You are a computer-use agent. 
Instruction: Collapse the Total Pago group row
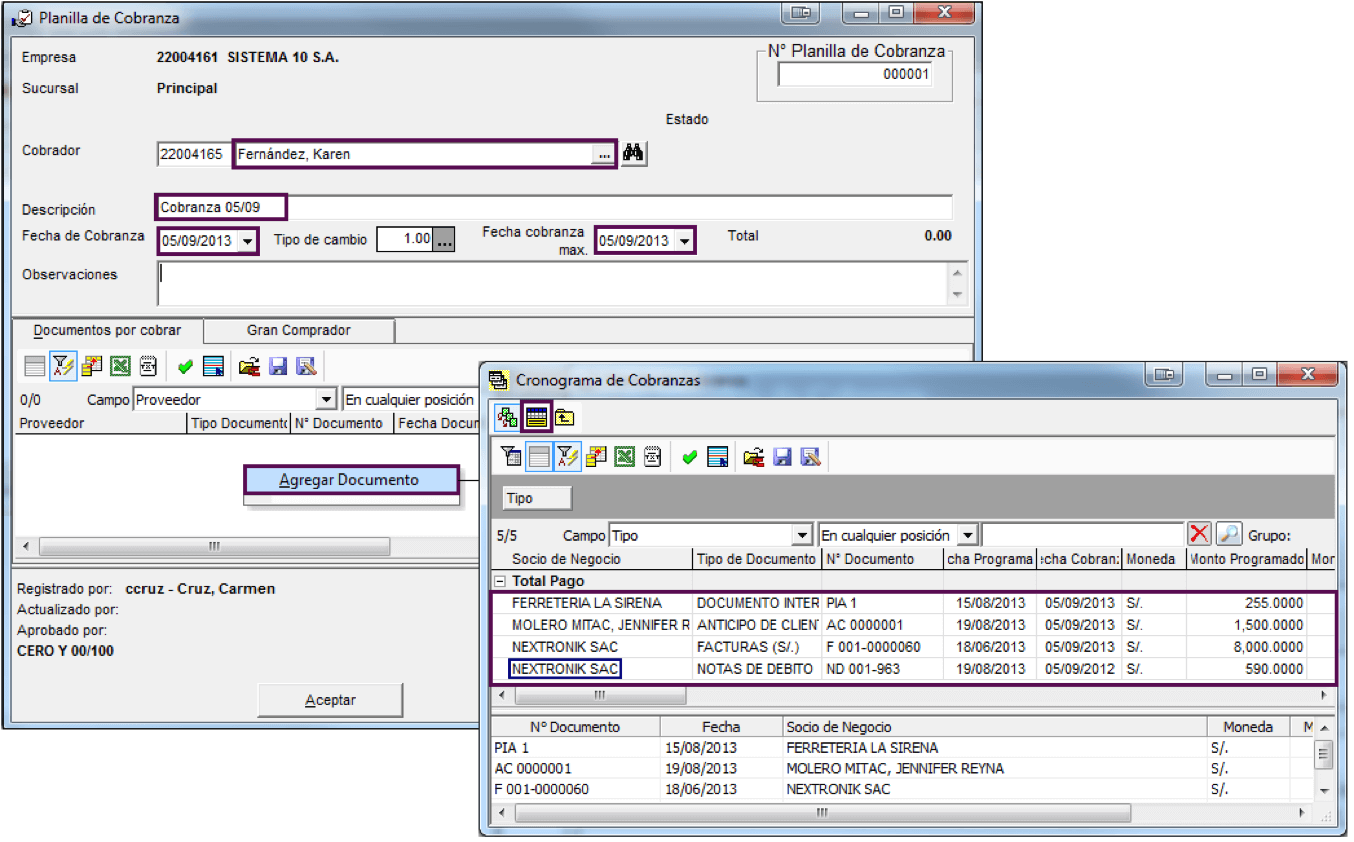pos(500,581)
